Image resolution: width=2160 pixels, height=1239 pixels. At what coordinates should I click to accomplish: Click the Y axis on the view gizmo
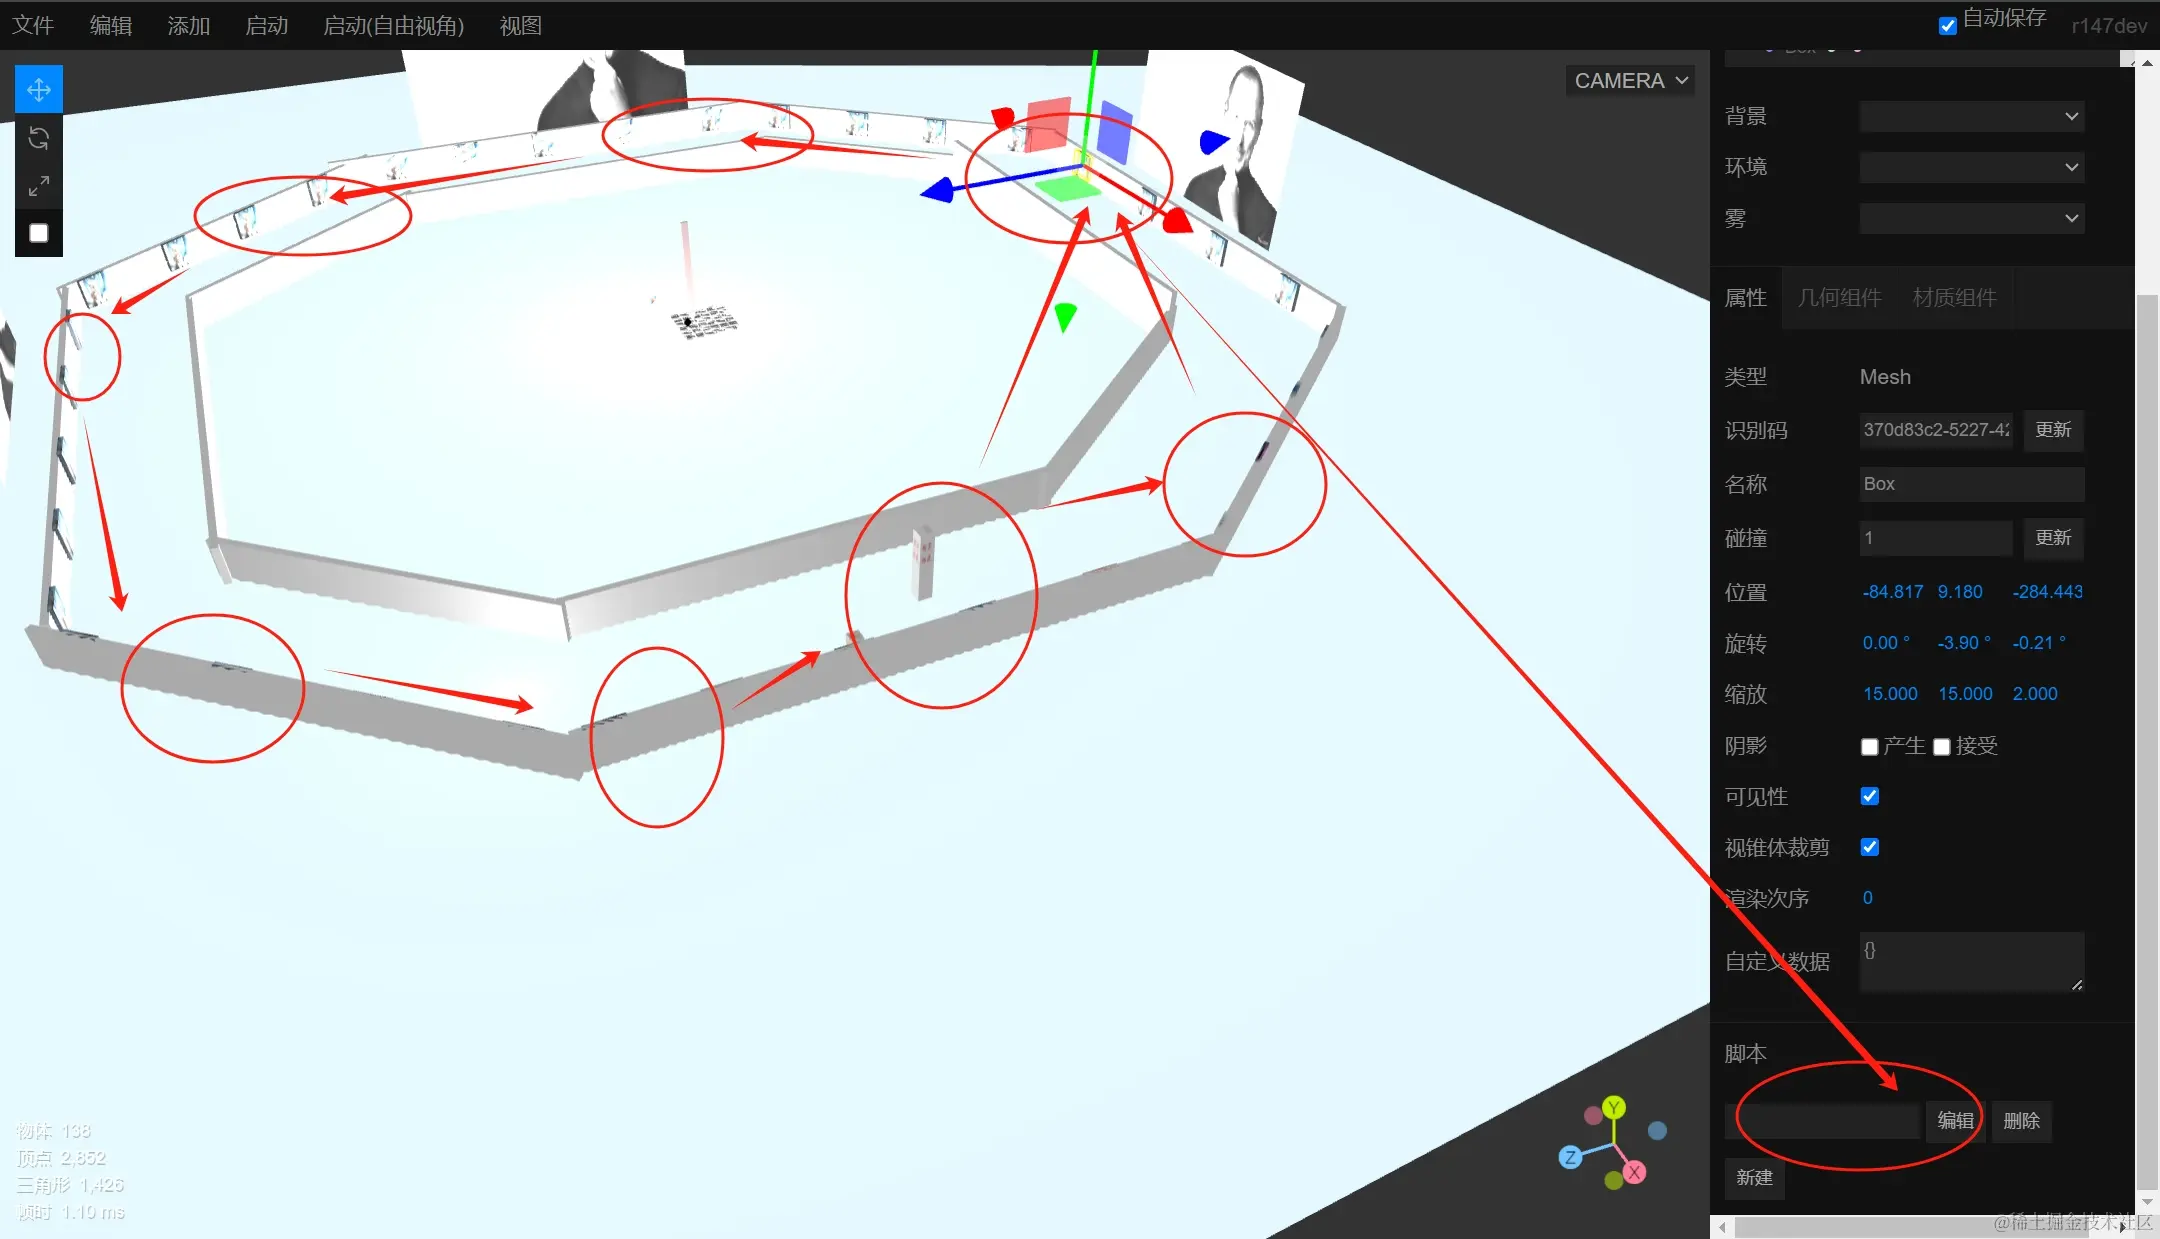(x=1613, y=1108)
